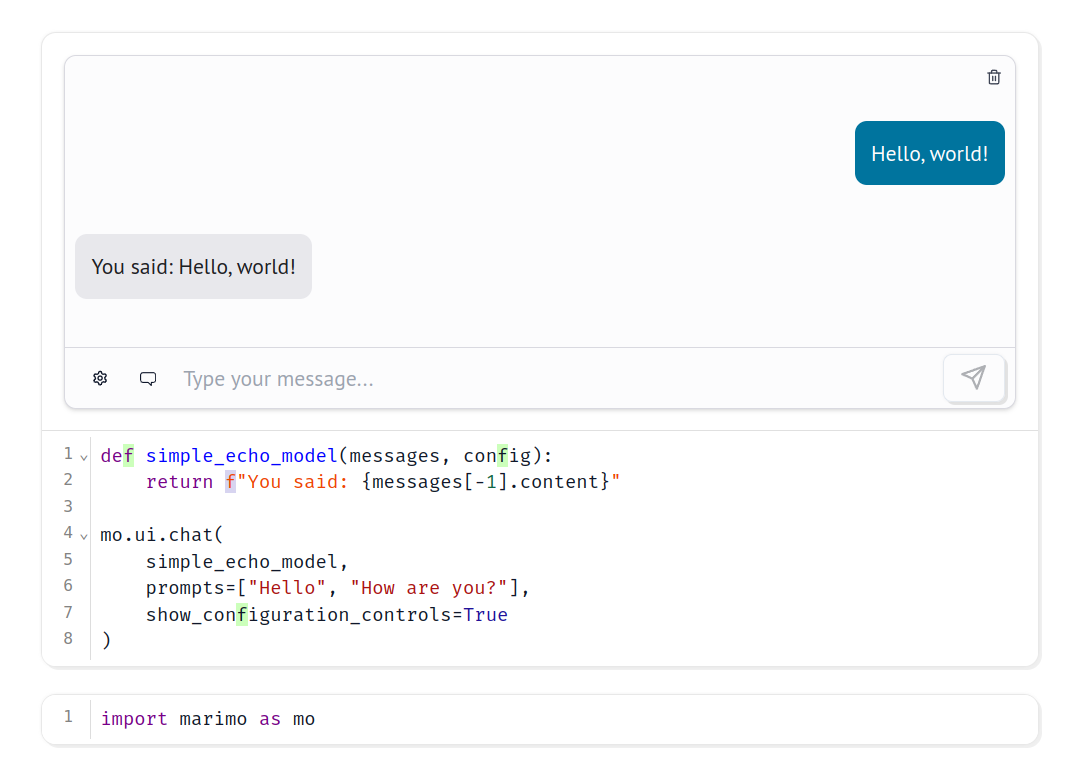Collapse the simple_echo_model function fold arrow
Viewport: 1074px width, 783px height.
click(84, 457)
